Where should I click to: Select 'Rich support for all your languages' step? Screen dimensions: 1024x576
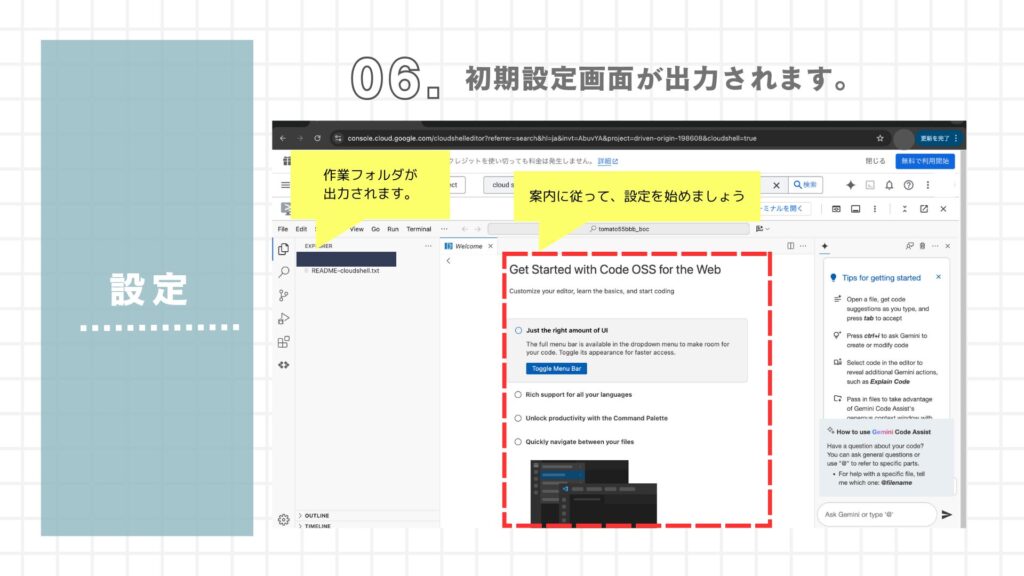[x=579, y=394]
